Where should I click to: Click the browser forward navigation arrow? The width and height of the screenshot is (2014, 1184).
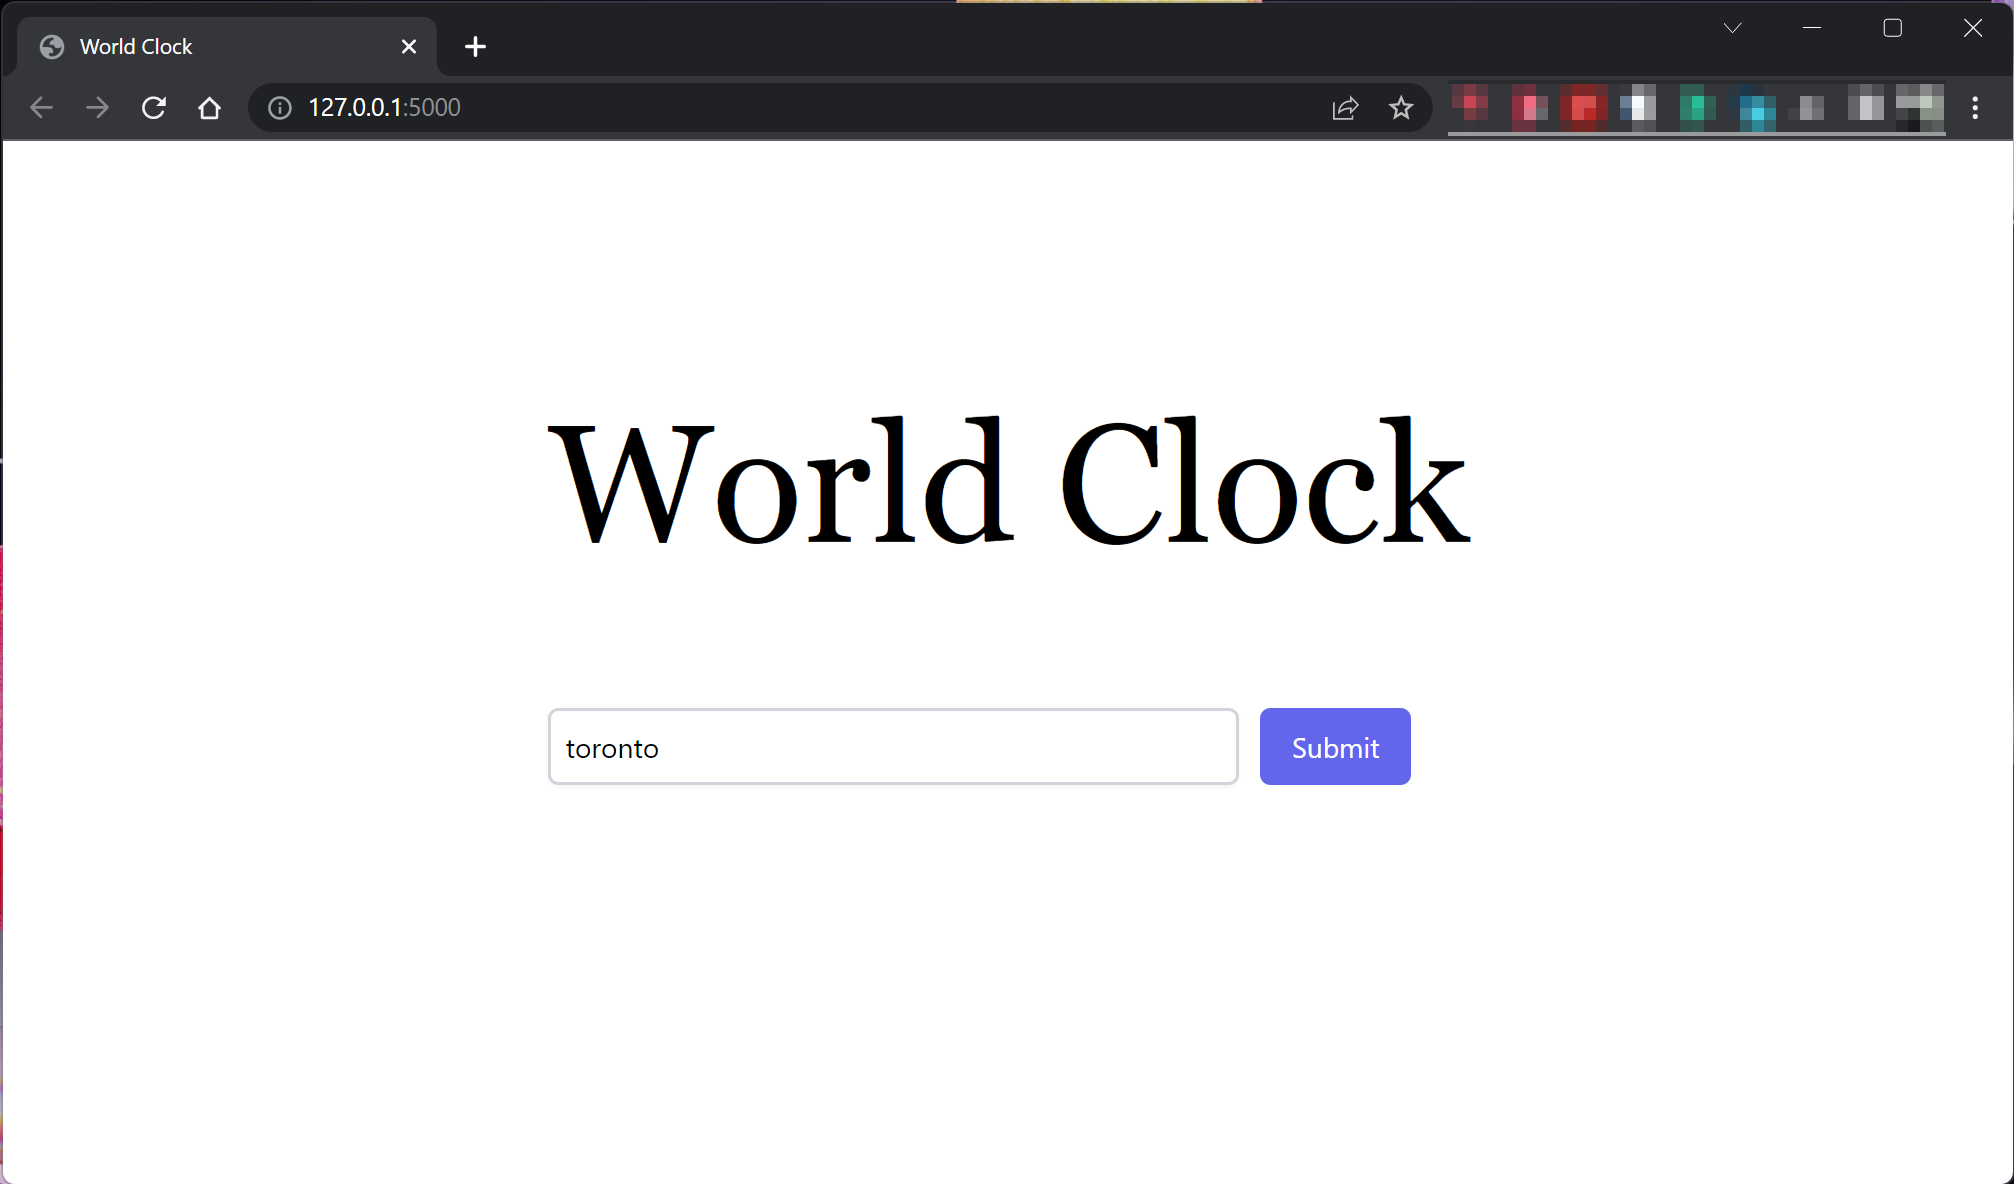(99, 107)
